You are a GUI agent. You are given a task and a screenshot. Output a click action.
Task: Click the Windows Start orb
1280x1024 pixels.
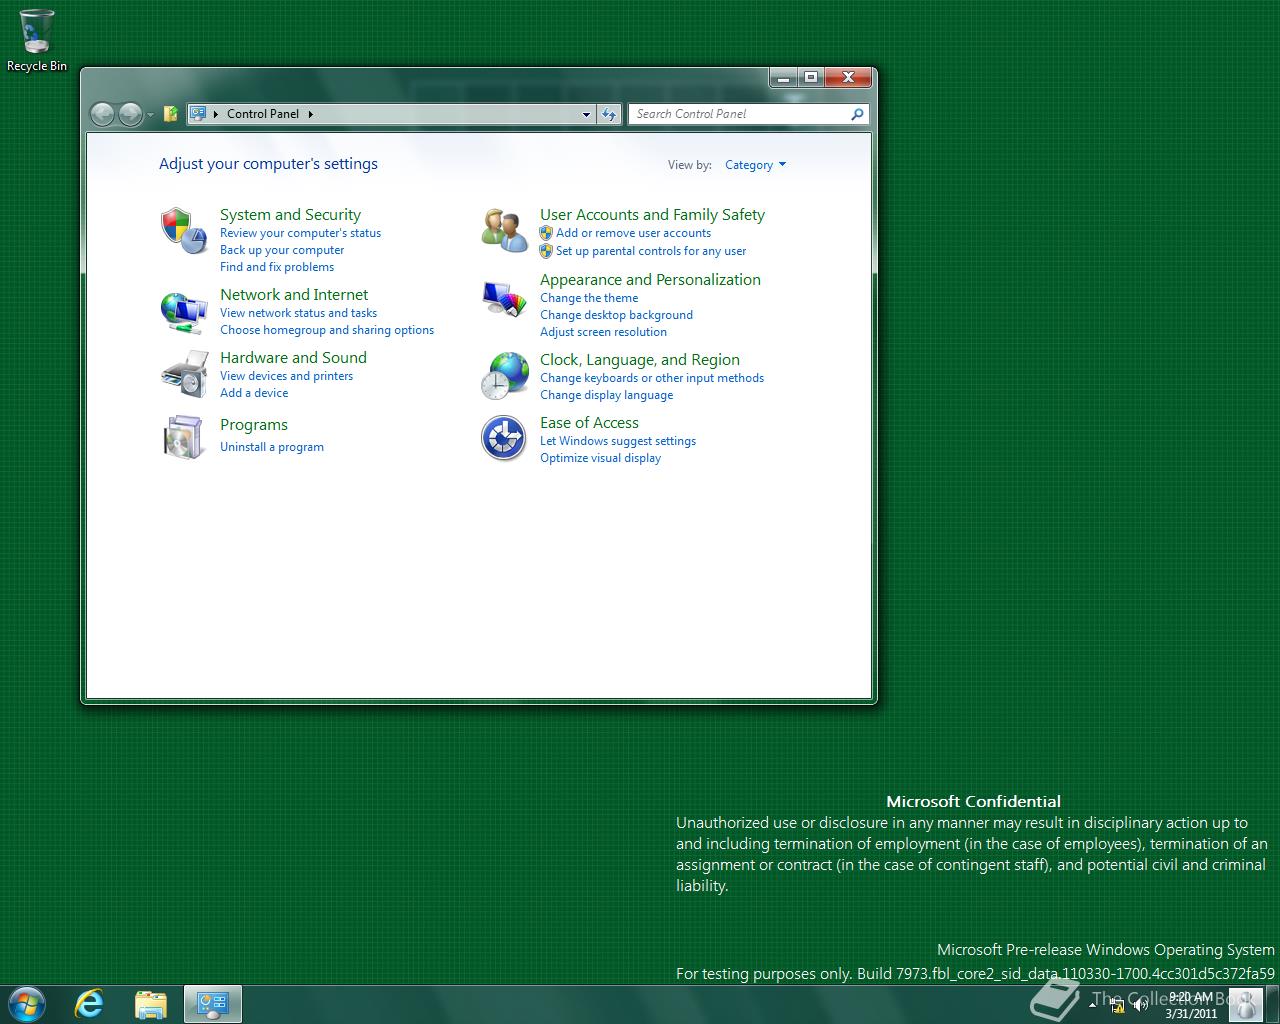pos(27,1004)
